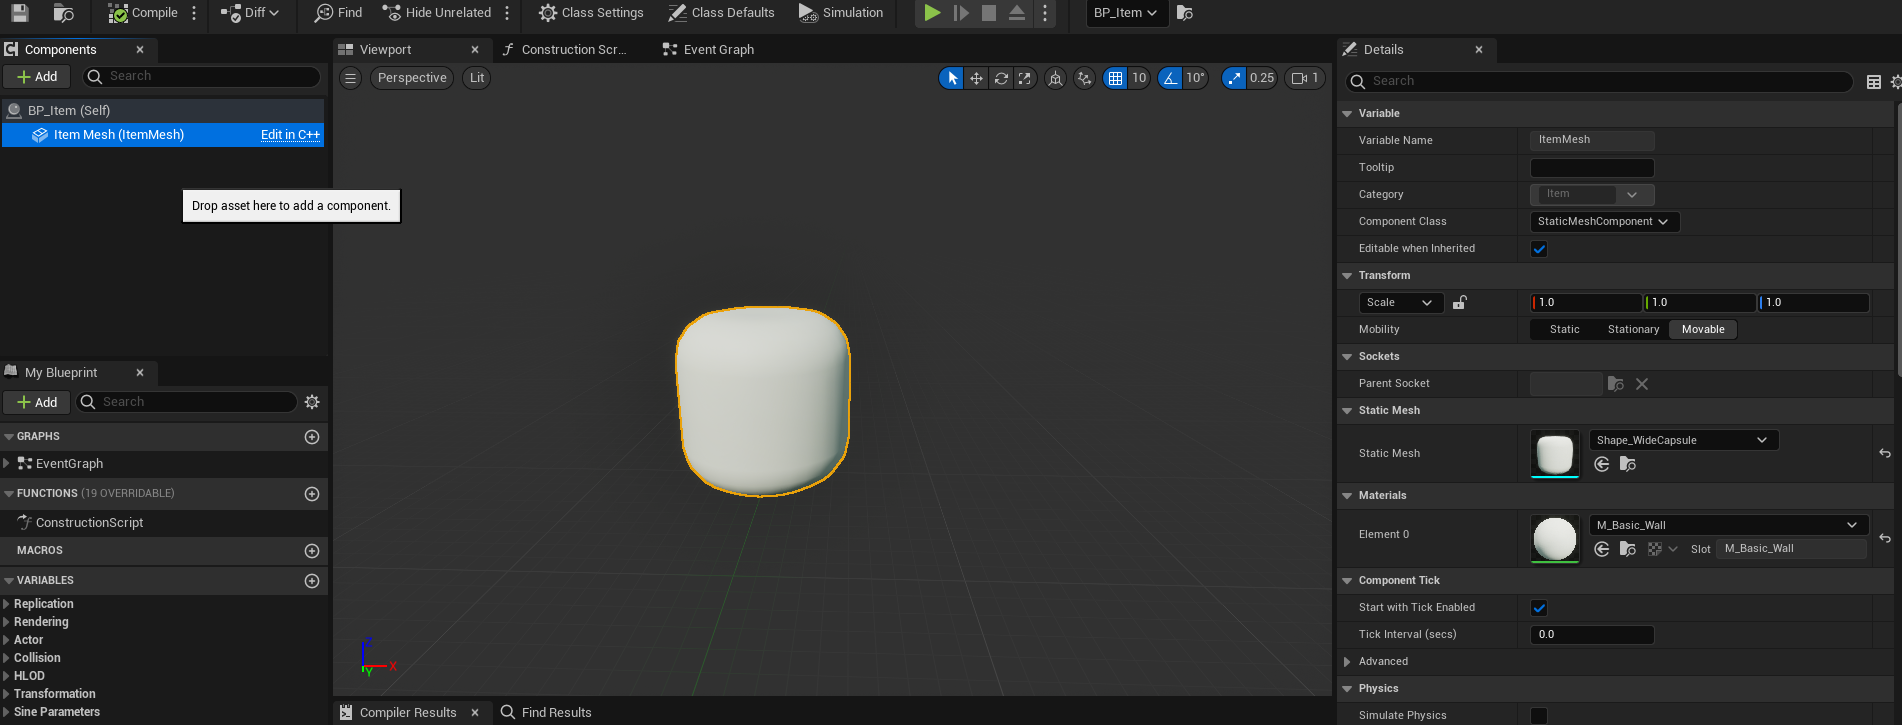Select the translate gizmo tool in viewport
Screen dimensions: 1902x725
pyautogui.click(x=976, y=78)
